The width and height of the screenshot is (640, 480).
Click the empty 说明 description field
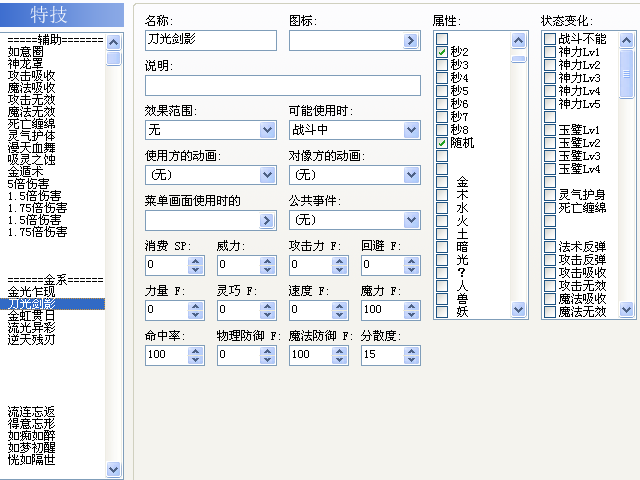point(282,85)
